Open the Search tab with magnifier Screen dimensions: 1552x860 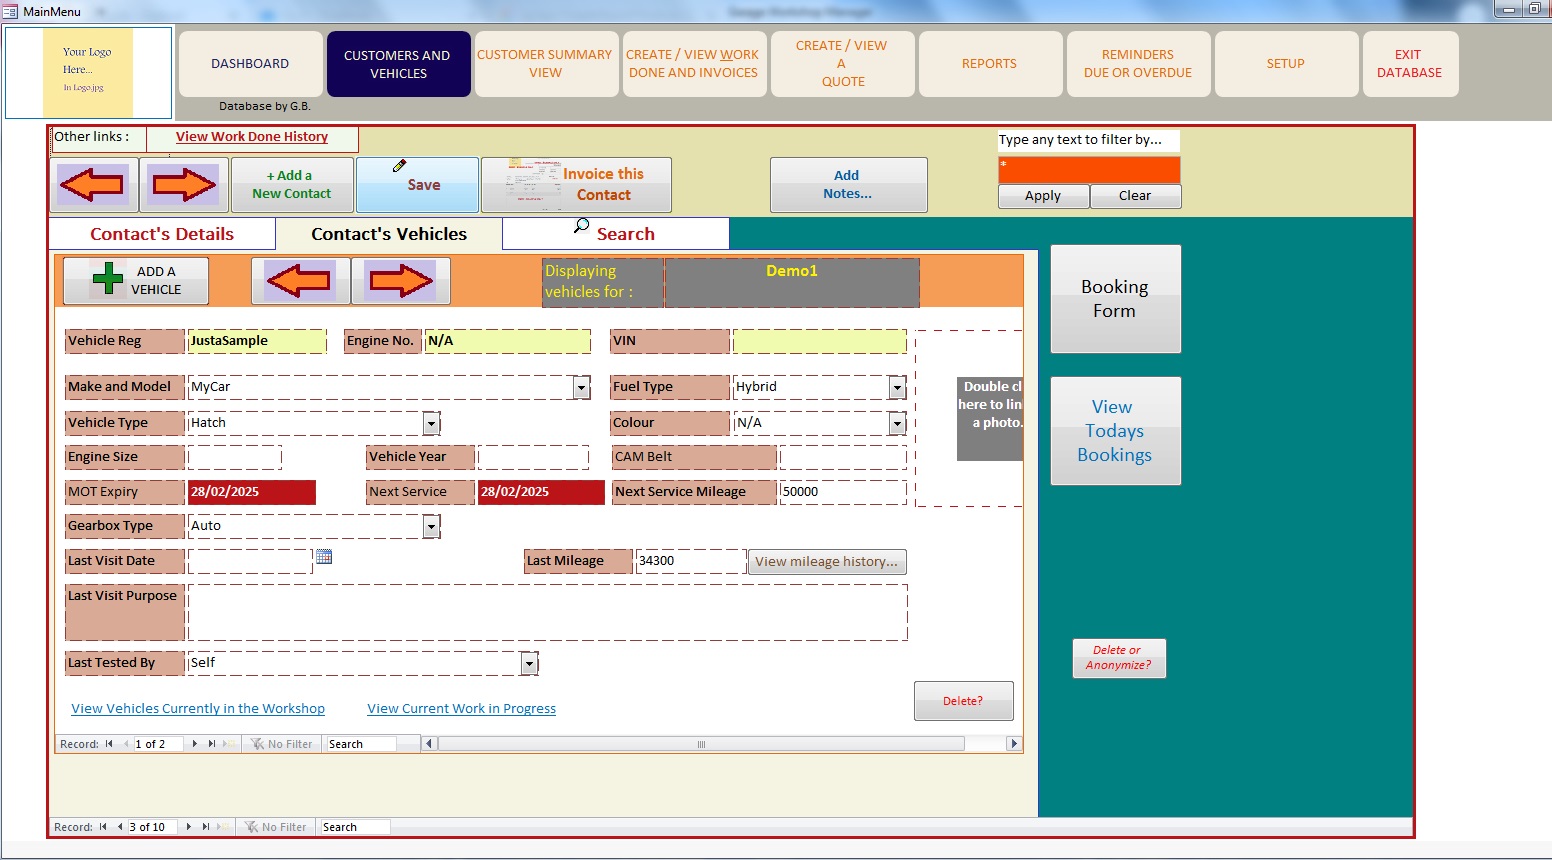point(615,233)
